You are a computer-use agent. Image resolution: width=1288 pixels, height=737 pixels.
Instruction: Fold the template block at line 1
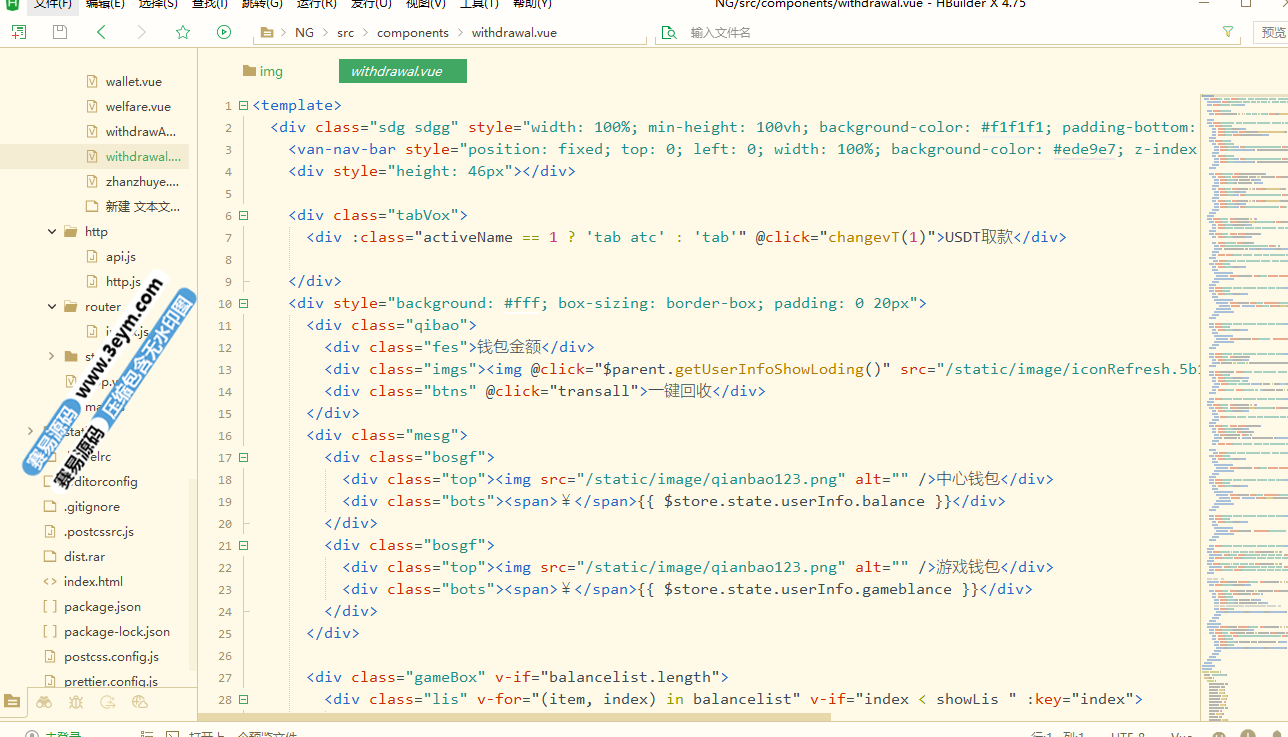(x=243, y=105)
